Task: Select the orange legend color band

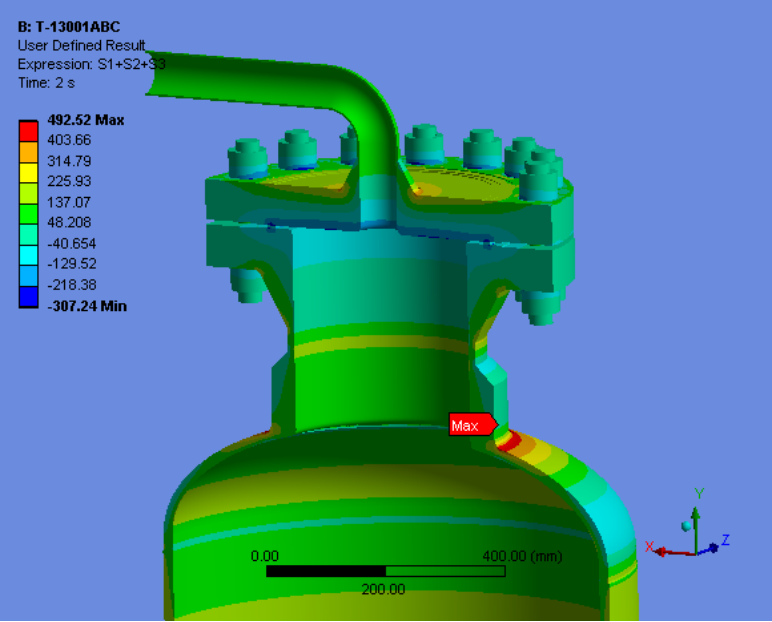Action: tap(28, 152)
